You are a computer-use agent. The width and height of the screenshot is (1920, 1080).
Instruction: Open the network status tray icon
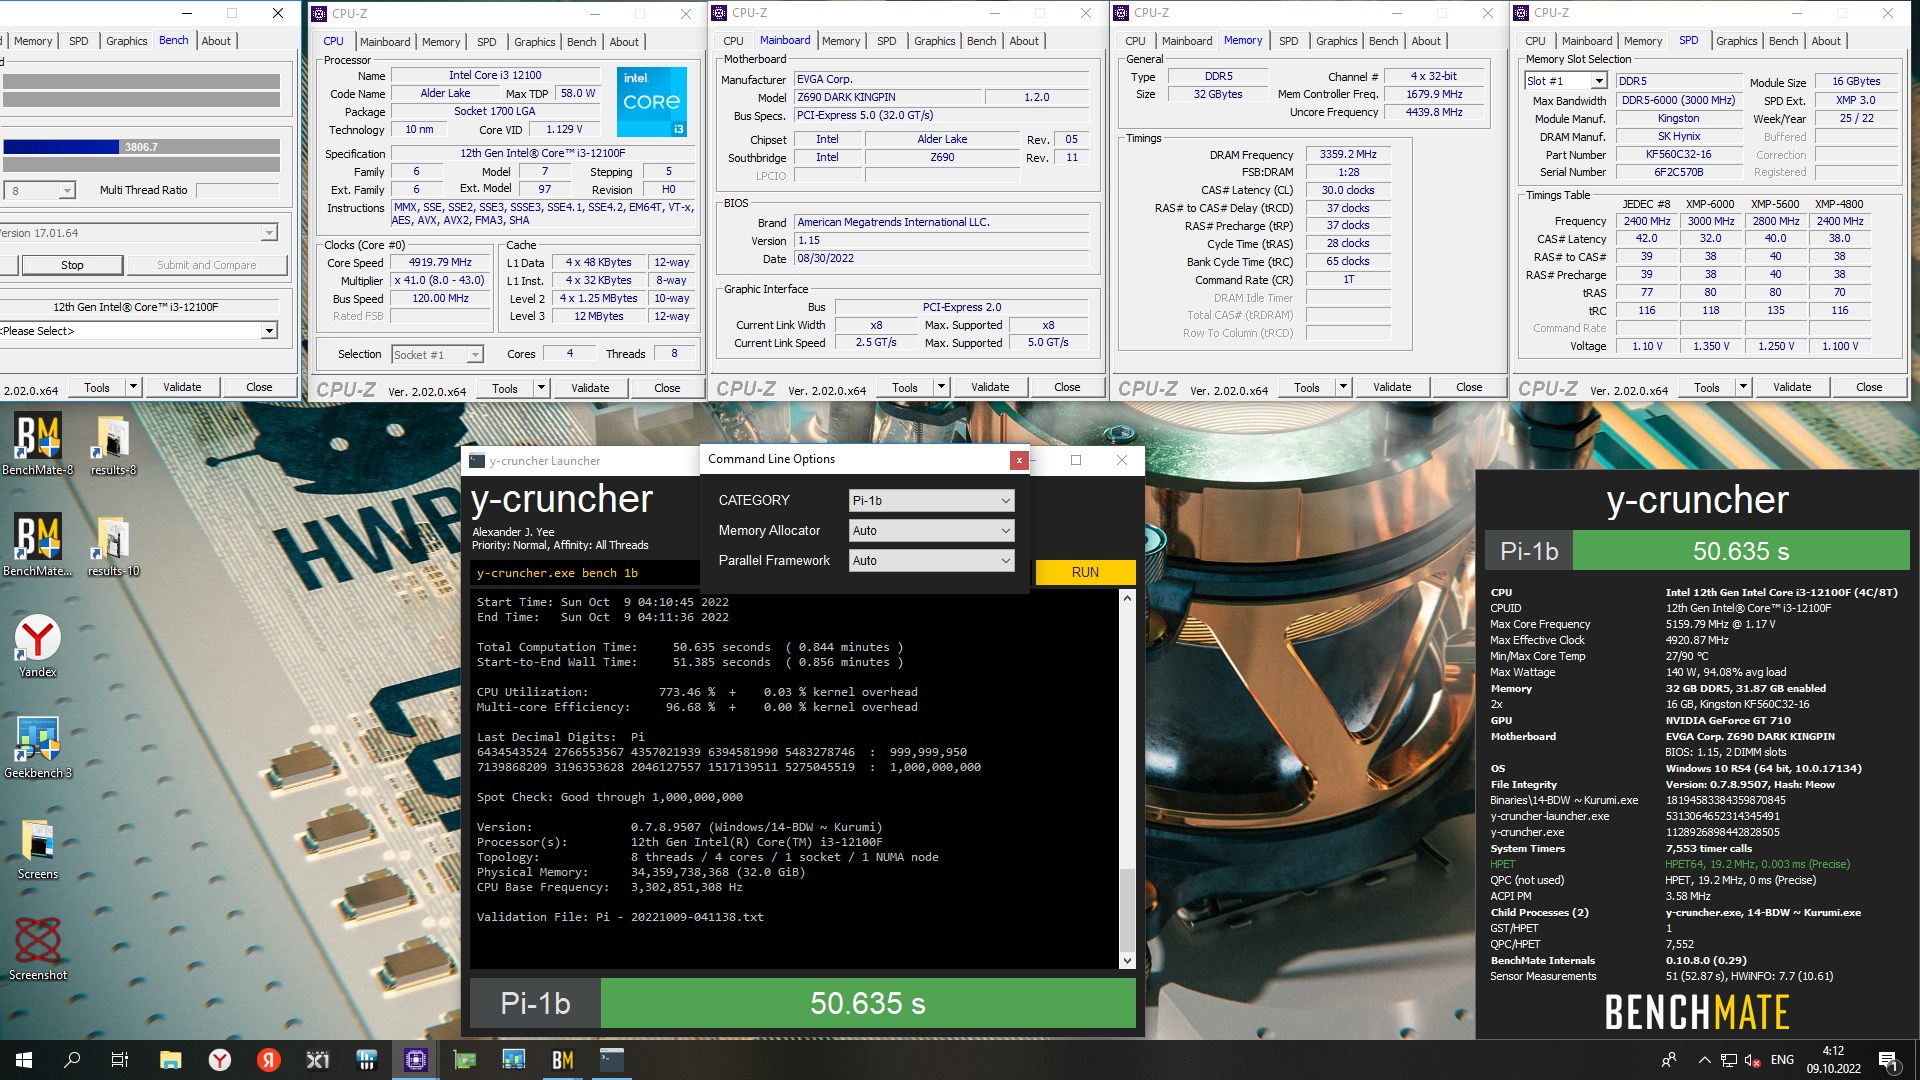1729,1060
